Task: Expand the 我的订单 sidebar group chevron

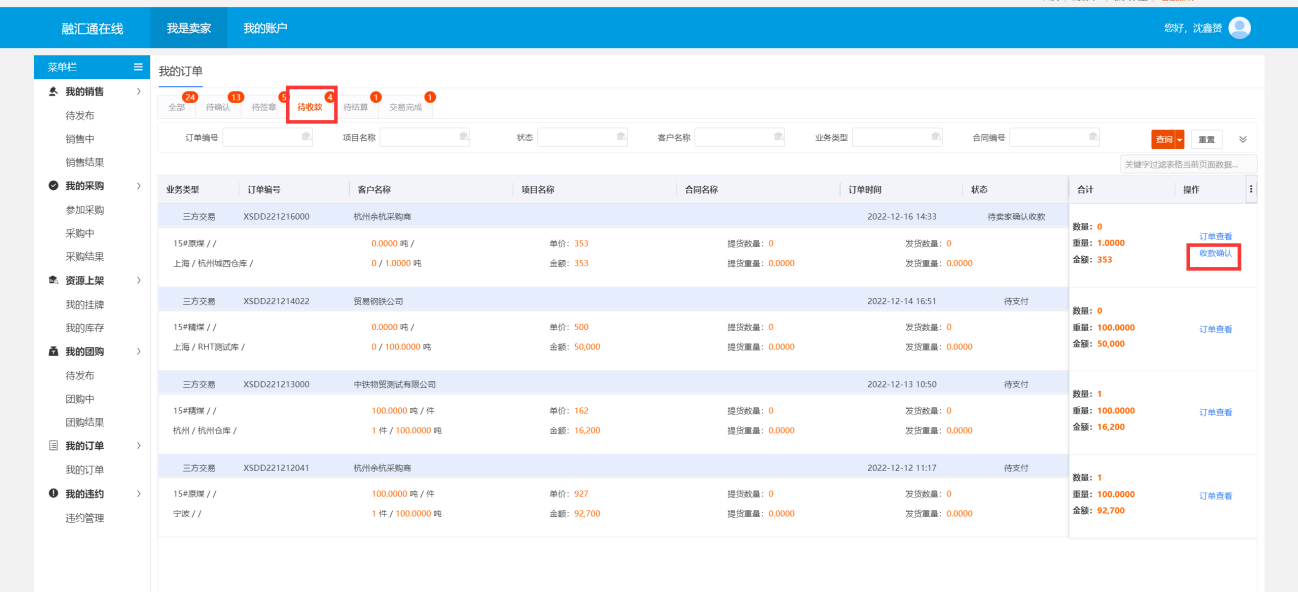Action: 138,446
